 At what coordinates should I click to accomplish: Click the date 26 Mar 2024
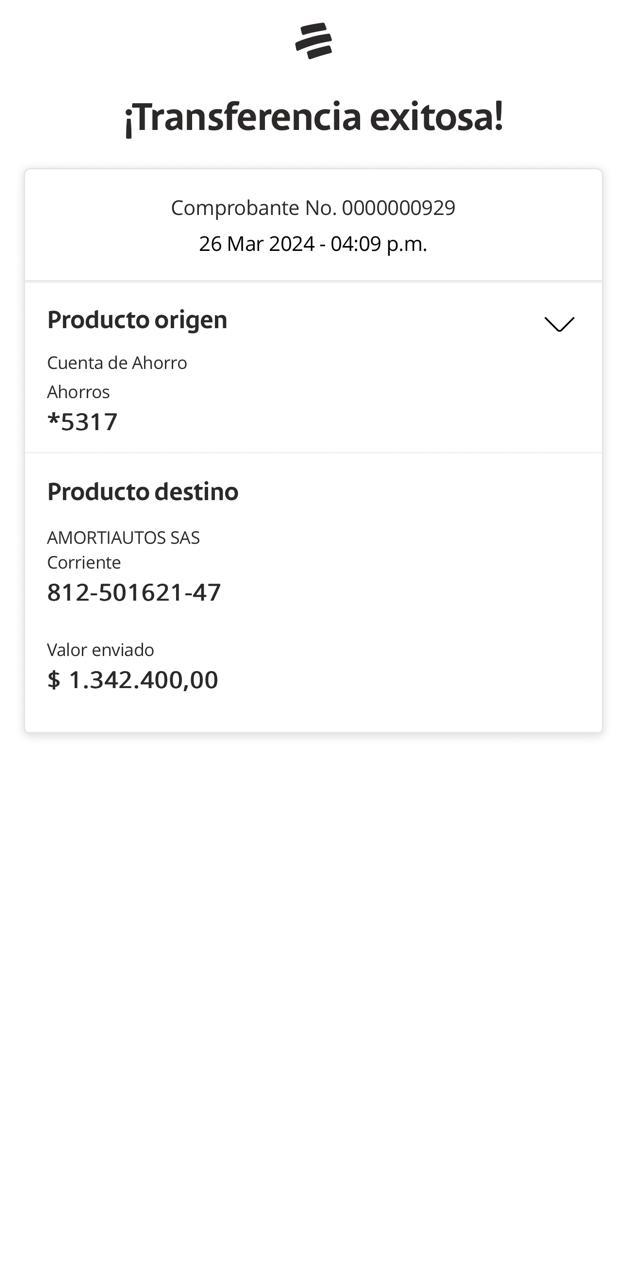pyautogui.click(x=256, y=244)
